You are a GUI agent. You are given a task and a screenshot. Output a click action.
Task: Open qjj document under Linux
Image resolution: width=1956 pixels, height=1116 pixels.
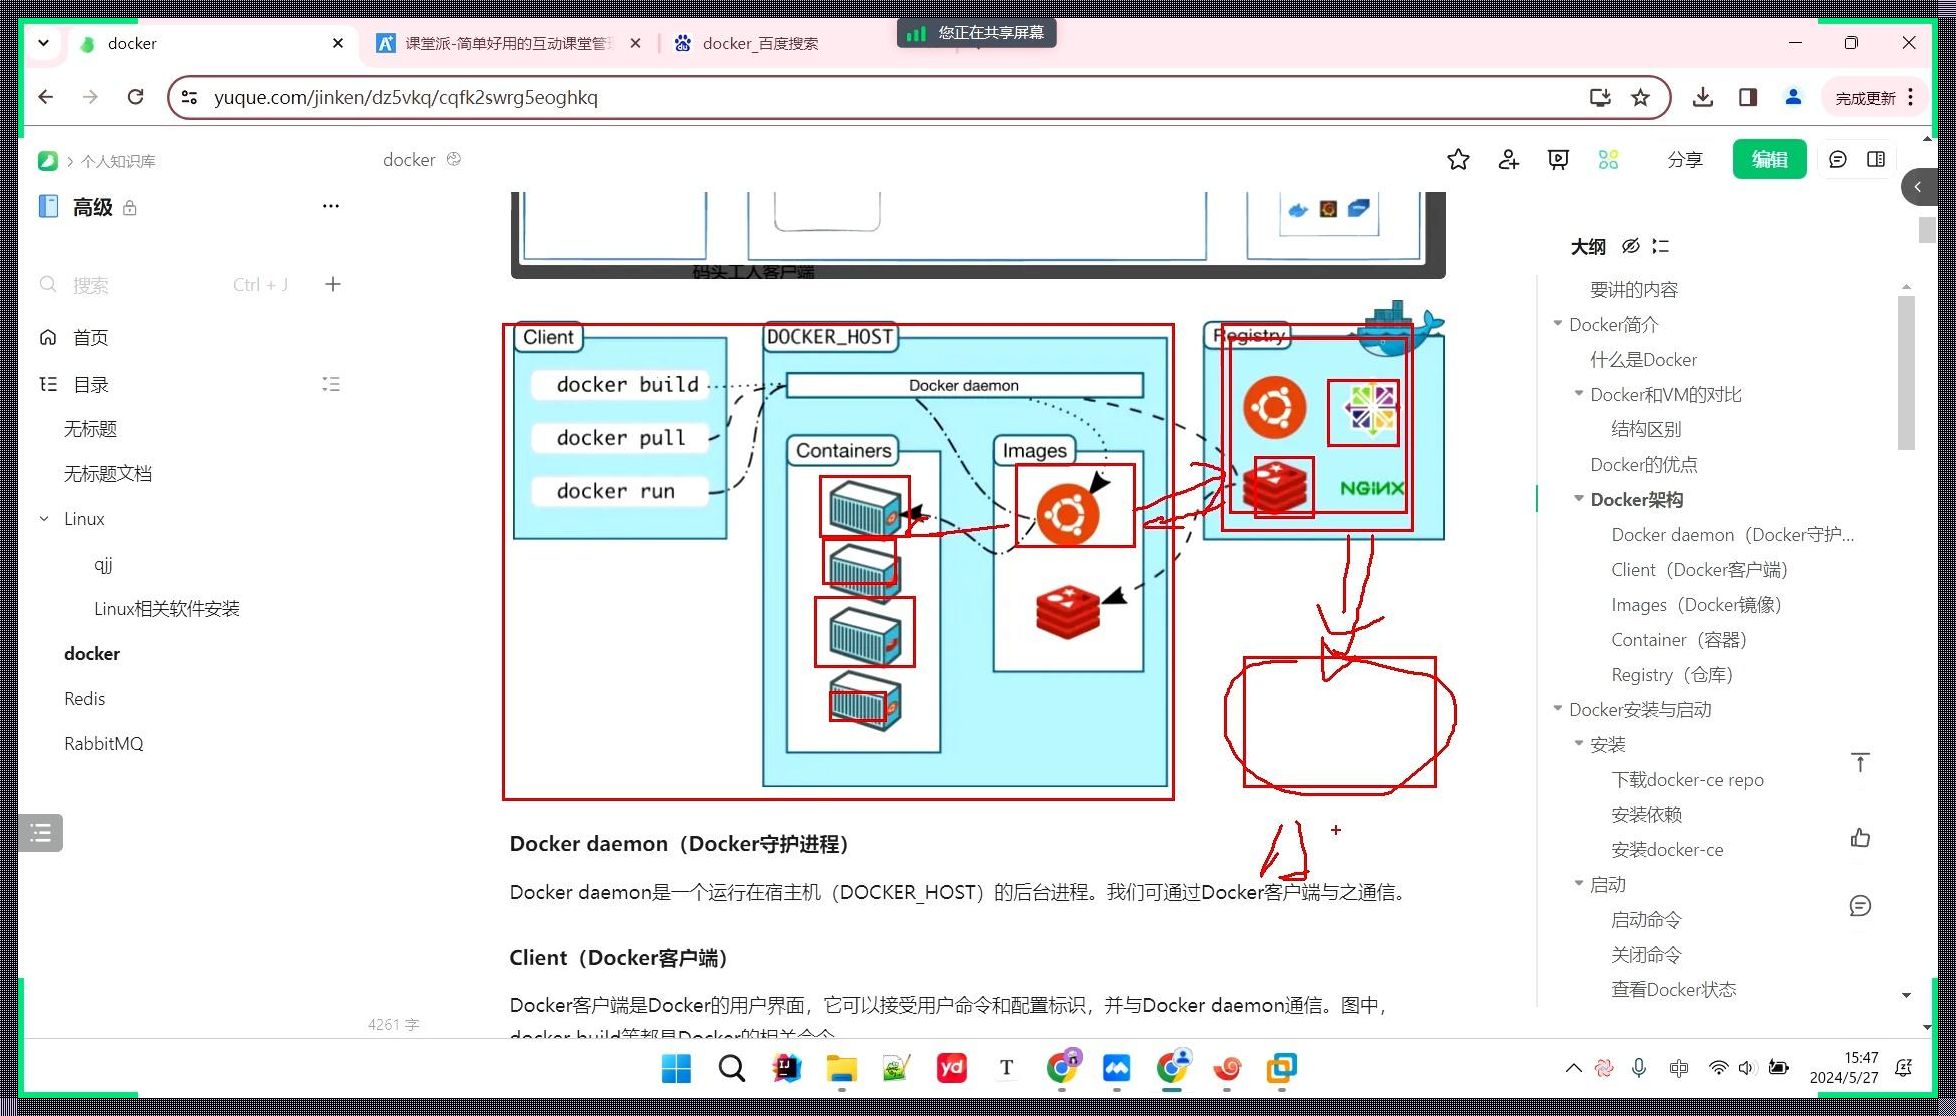click(103, 564)
